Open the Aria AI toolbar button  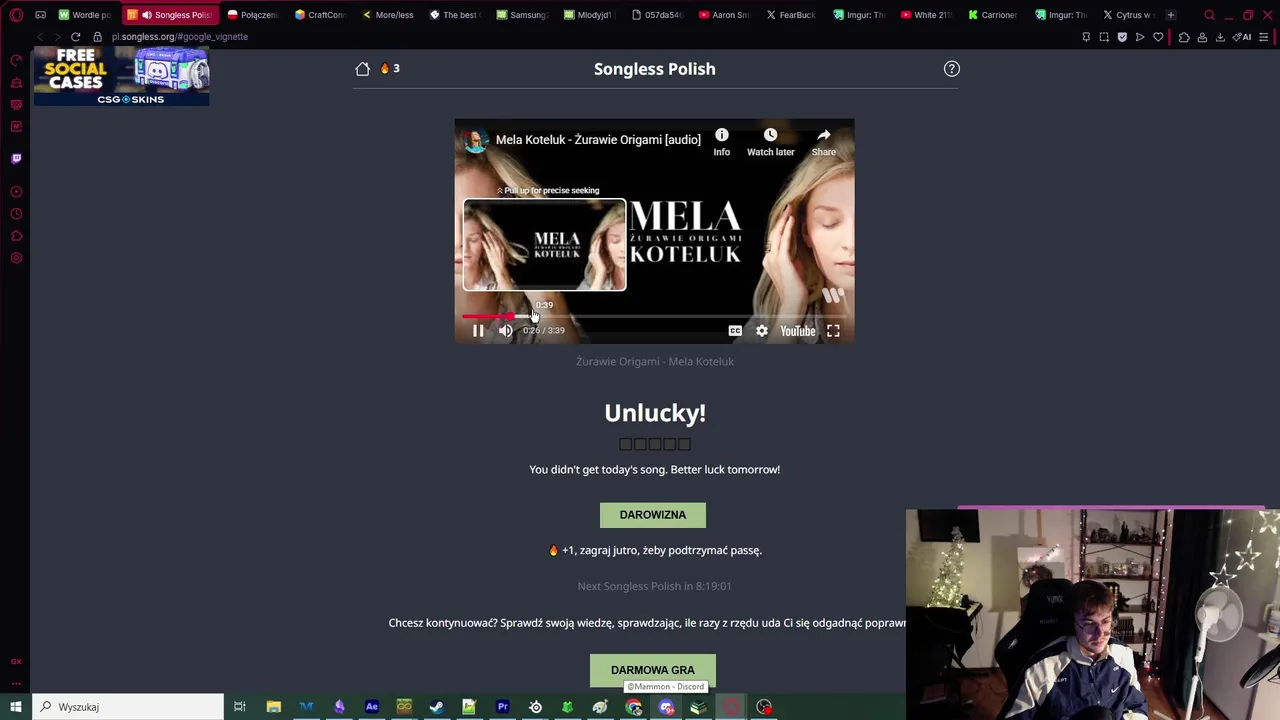1243,37
